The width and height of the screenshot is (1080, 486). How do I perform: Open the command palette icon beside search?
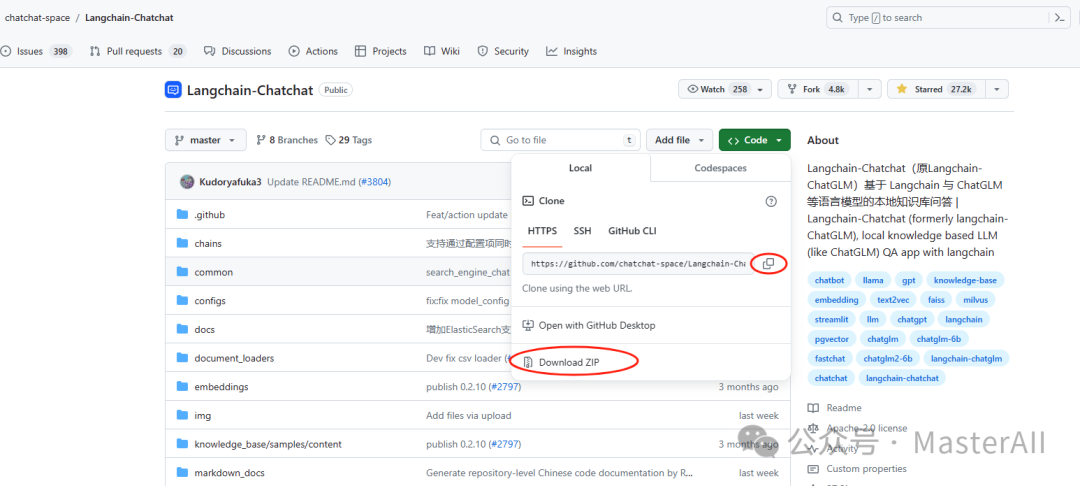pyautogui.click(x=1059, y=18)
